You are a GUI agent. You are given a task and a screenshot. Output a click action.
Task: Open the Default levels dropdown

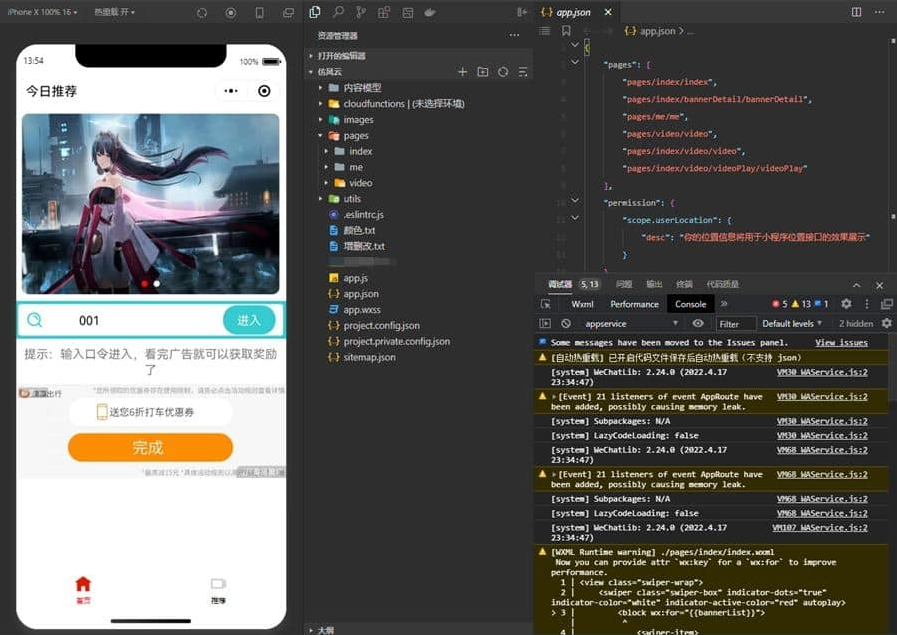click(792, 324)
